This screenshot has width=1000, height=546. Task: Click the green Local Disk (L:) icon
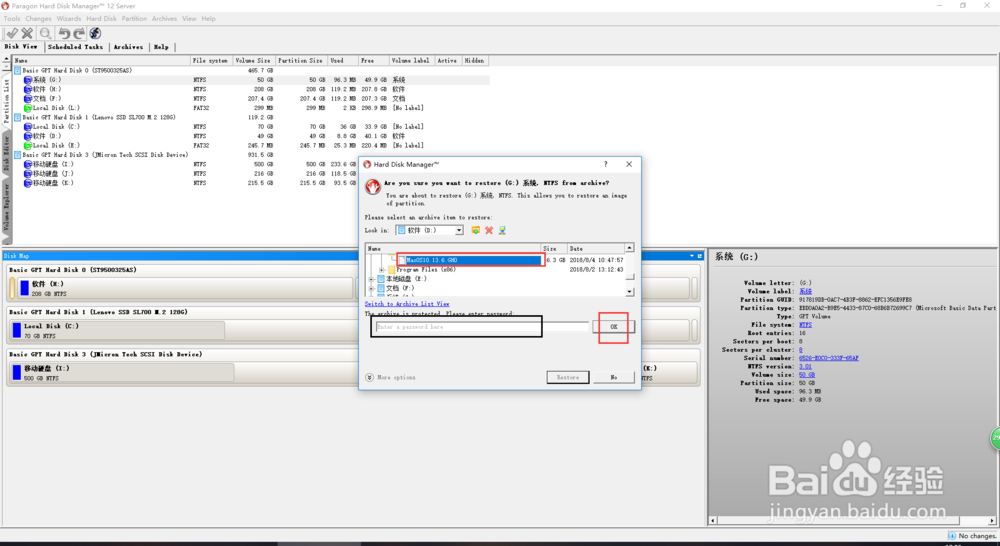point(28,108)
